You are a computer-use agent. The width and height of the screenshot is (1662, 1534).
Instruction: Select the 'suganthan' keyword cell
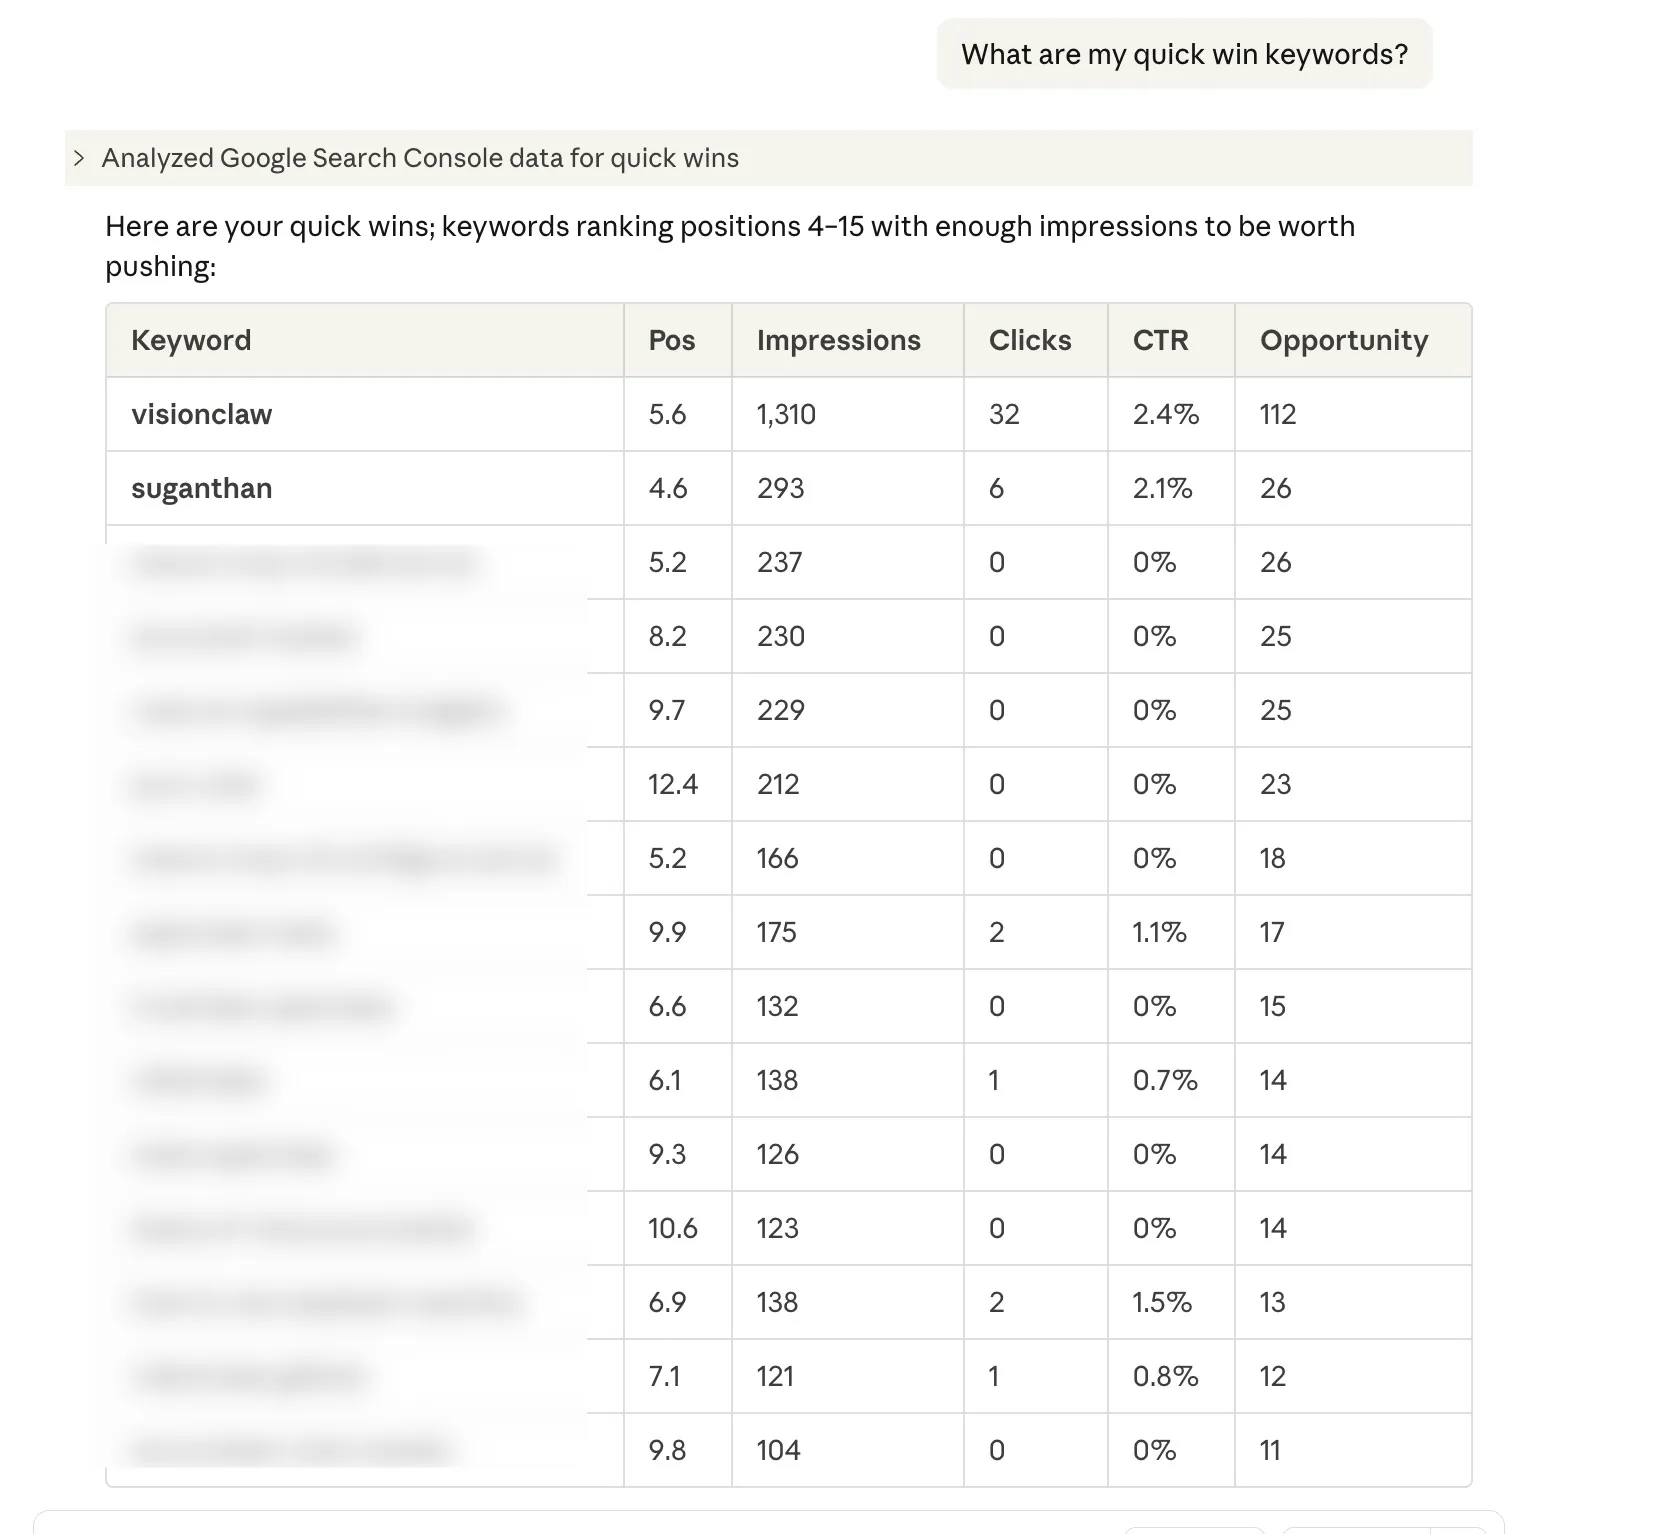coord(201,488)
